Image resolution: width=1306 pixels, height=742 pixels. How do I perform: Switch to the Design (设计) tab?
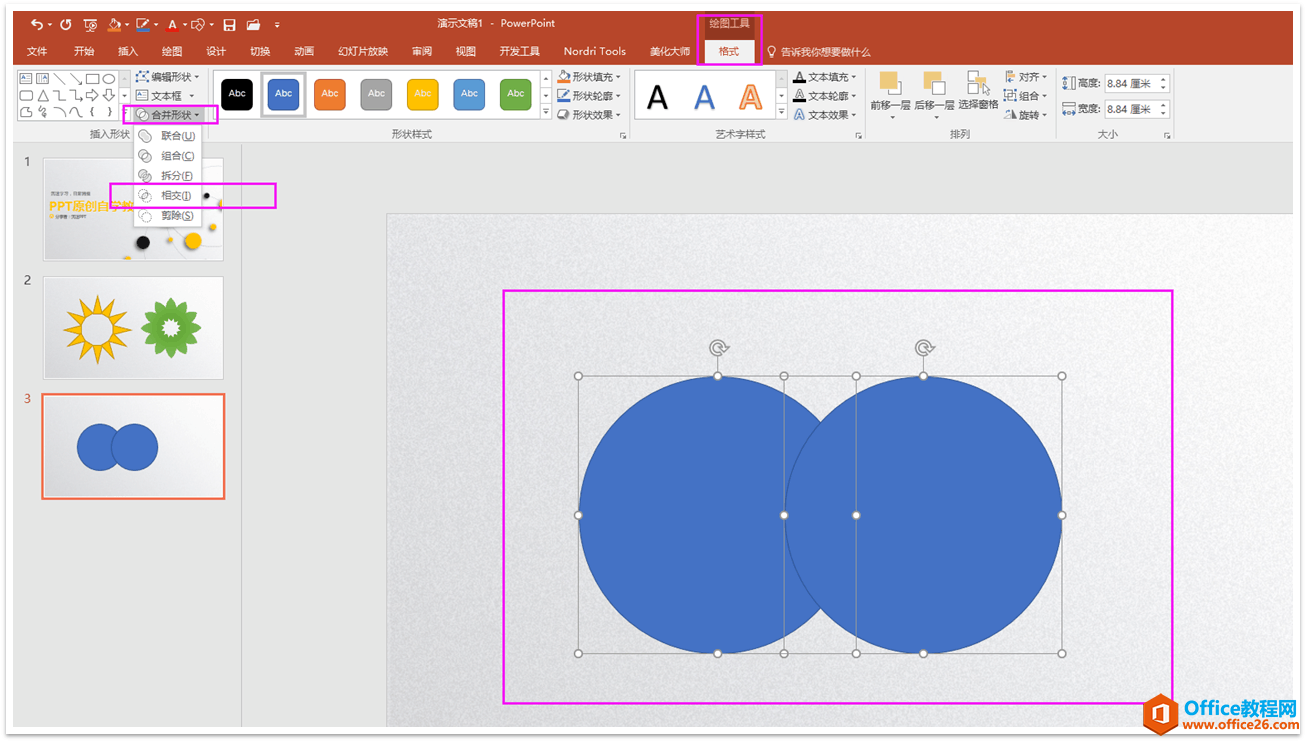216,52
